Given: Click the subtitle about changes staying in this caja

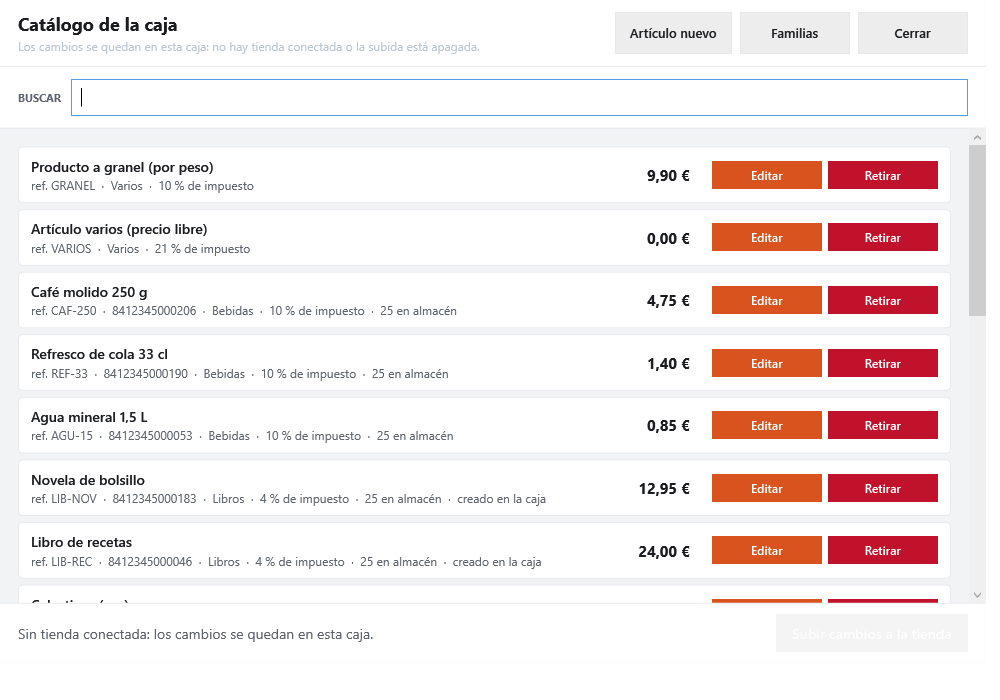Looking at the screenshot, I should [249, 47].
